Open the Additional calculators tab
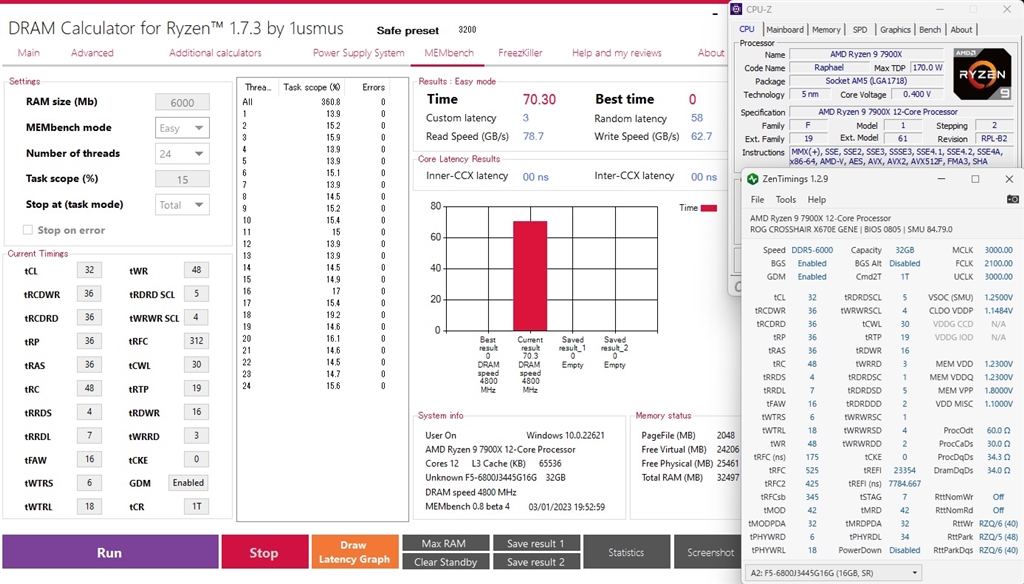Screen dimensions: 1024x584 [216, 53]
